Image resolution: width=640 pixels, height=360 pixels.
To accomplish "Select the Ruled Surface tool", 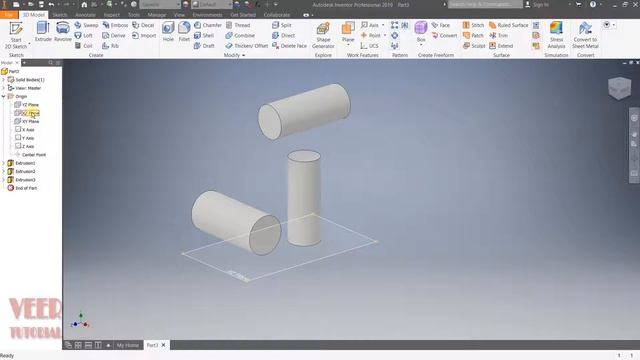I will 509,25.
